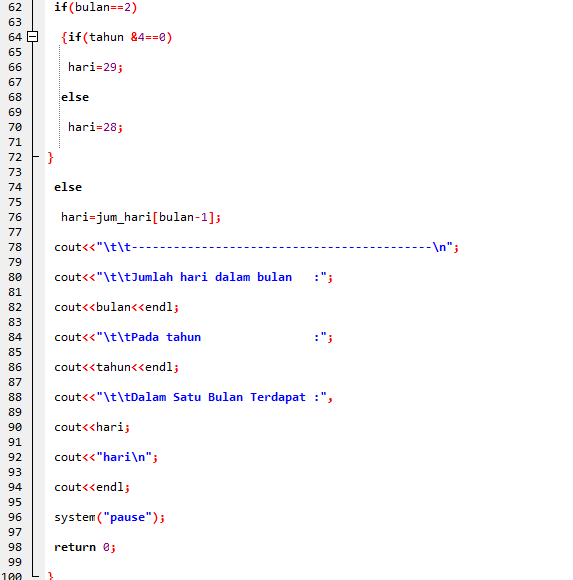573x580 pixels.
Task: Click 'hari=jum_hari[bulan-1];' line
Action: pyautogui.click(x=141, y=217)
